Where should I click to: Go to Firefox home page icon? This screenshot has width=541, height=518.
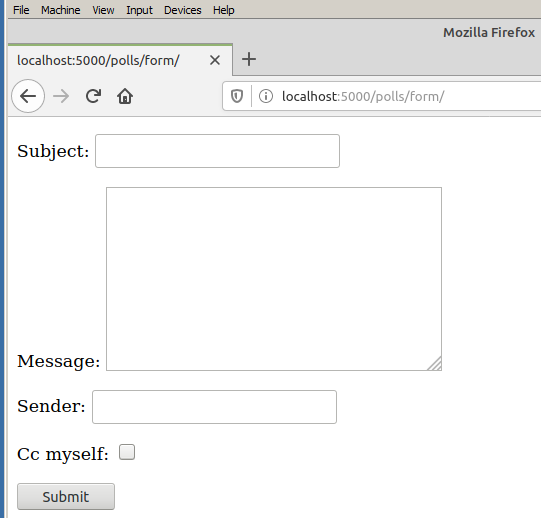point(125,96)
